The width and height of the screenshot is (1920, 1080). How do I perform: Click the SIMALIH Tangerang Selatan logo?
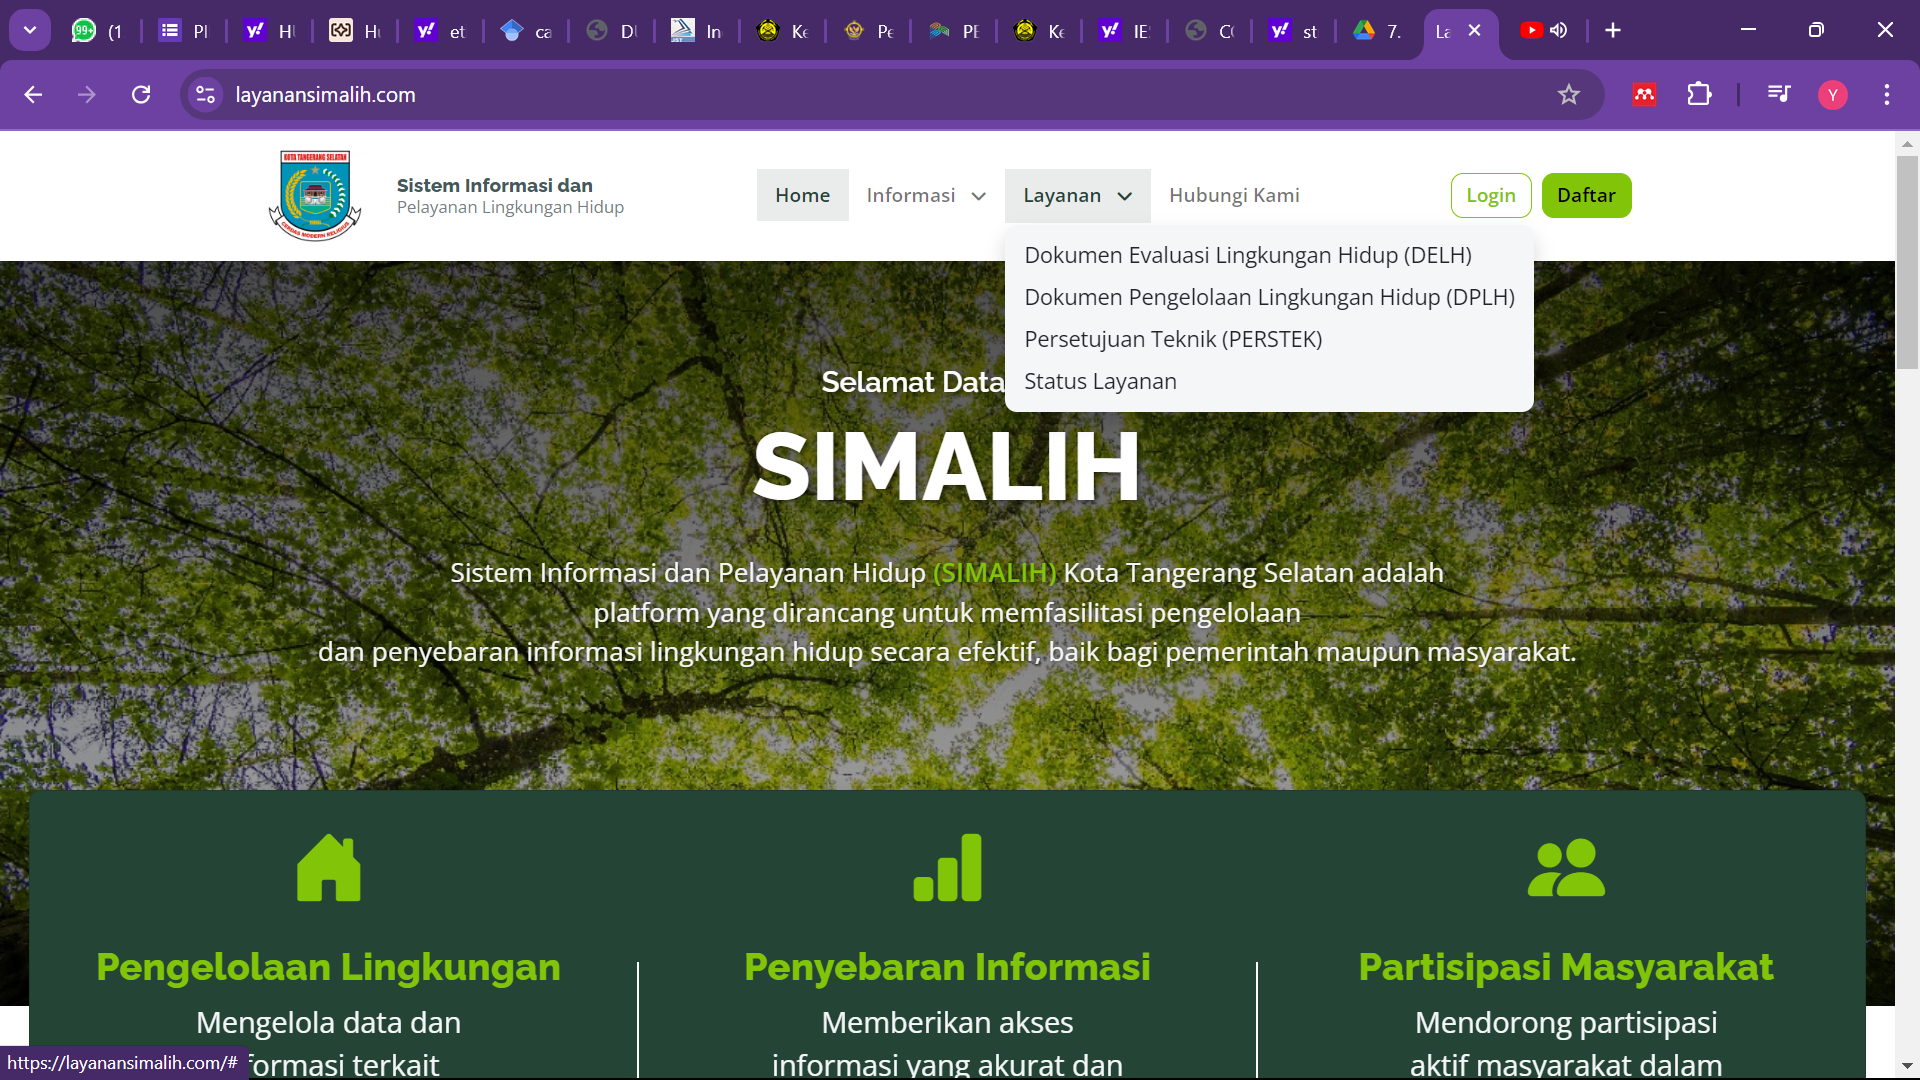point(314,196)
